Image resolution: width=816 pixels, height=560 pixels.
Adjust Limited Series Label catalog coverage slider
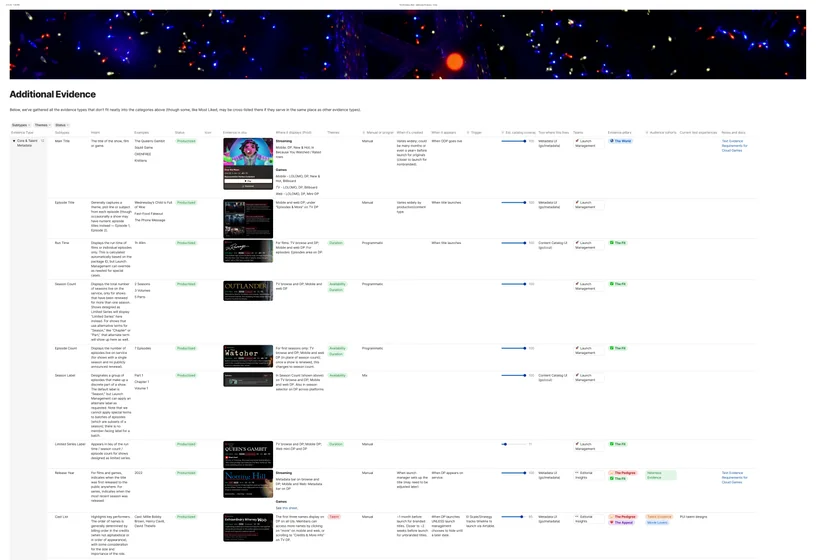tap(505, 444)
